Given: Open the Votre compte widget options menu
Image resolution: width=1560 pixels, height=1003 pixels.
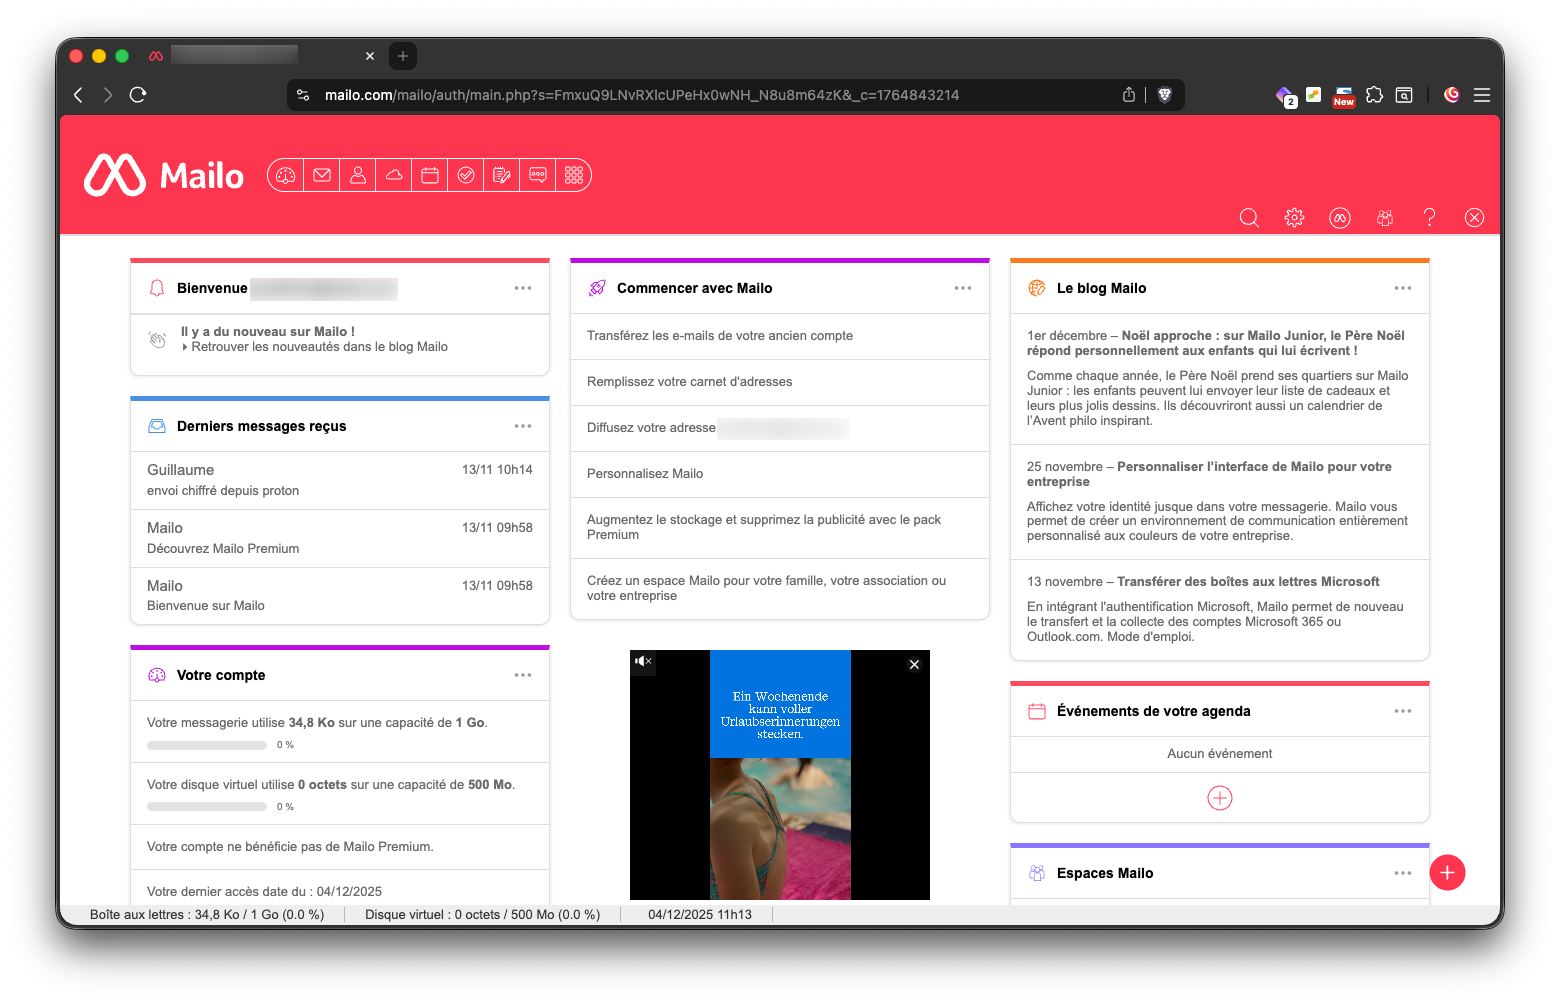Looking at the screenshot, I should click(x=523, y=675).
